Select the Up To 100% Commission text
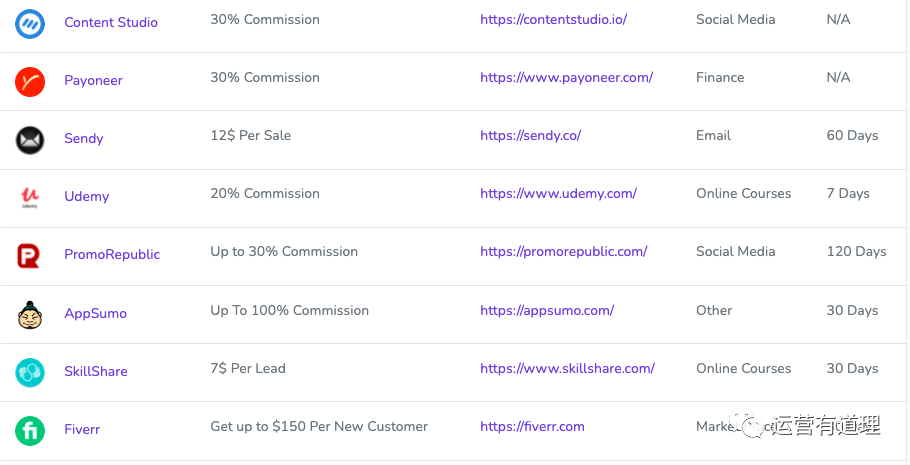 (290, 310)
